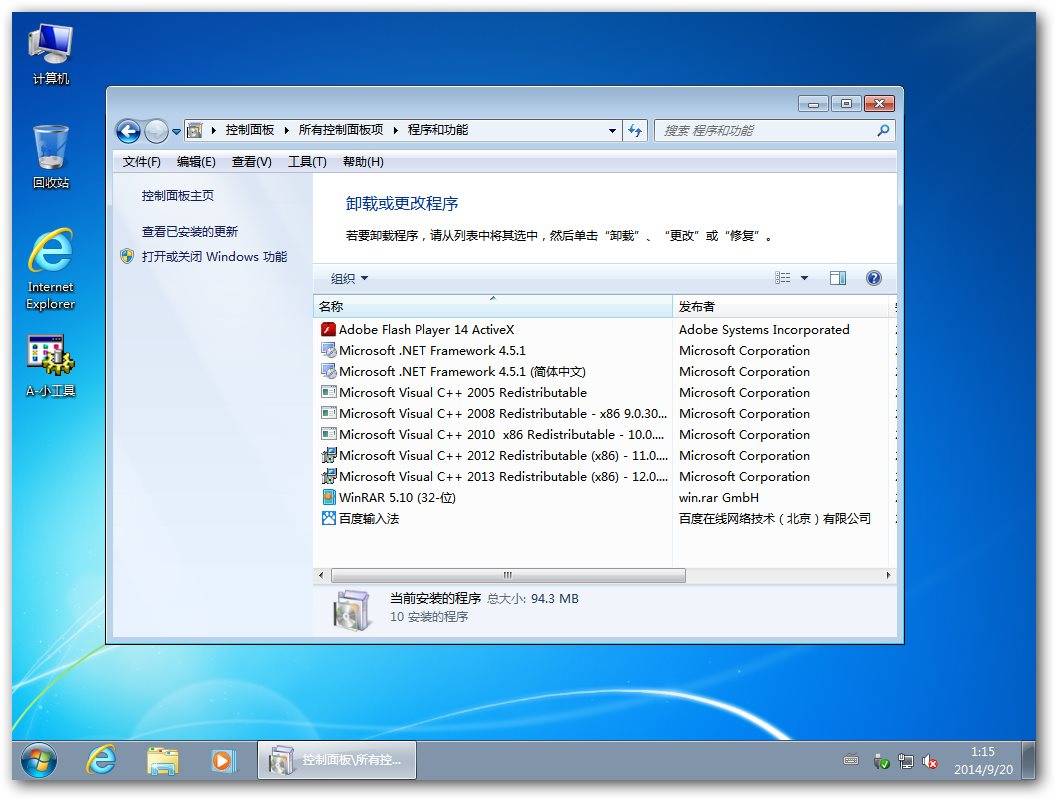This screenshot has width=1056, height=800.
Task: Open the 文件(F) menu
Action: pos(141,162)
